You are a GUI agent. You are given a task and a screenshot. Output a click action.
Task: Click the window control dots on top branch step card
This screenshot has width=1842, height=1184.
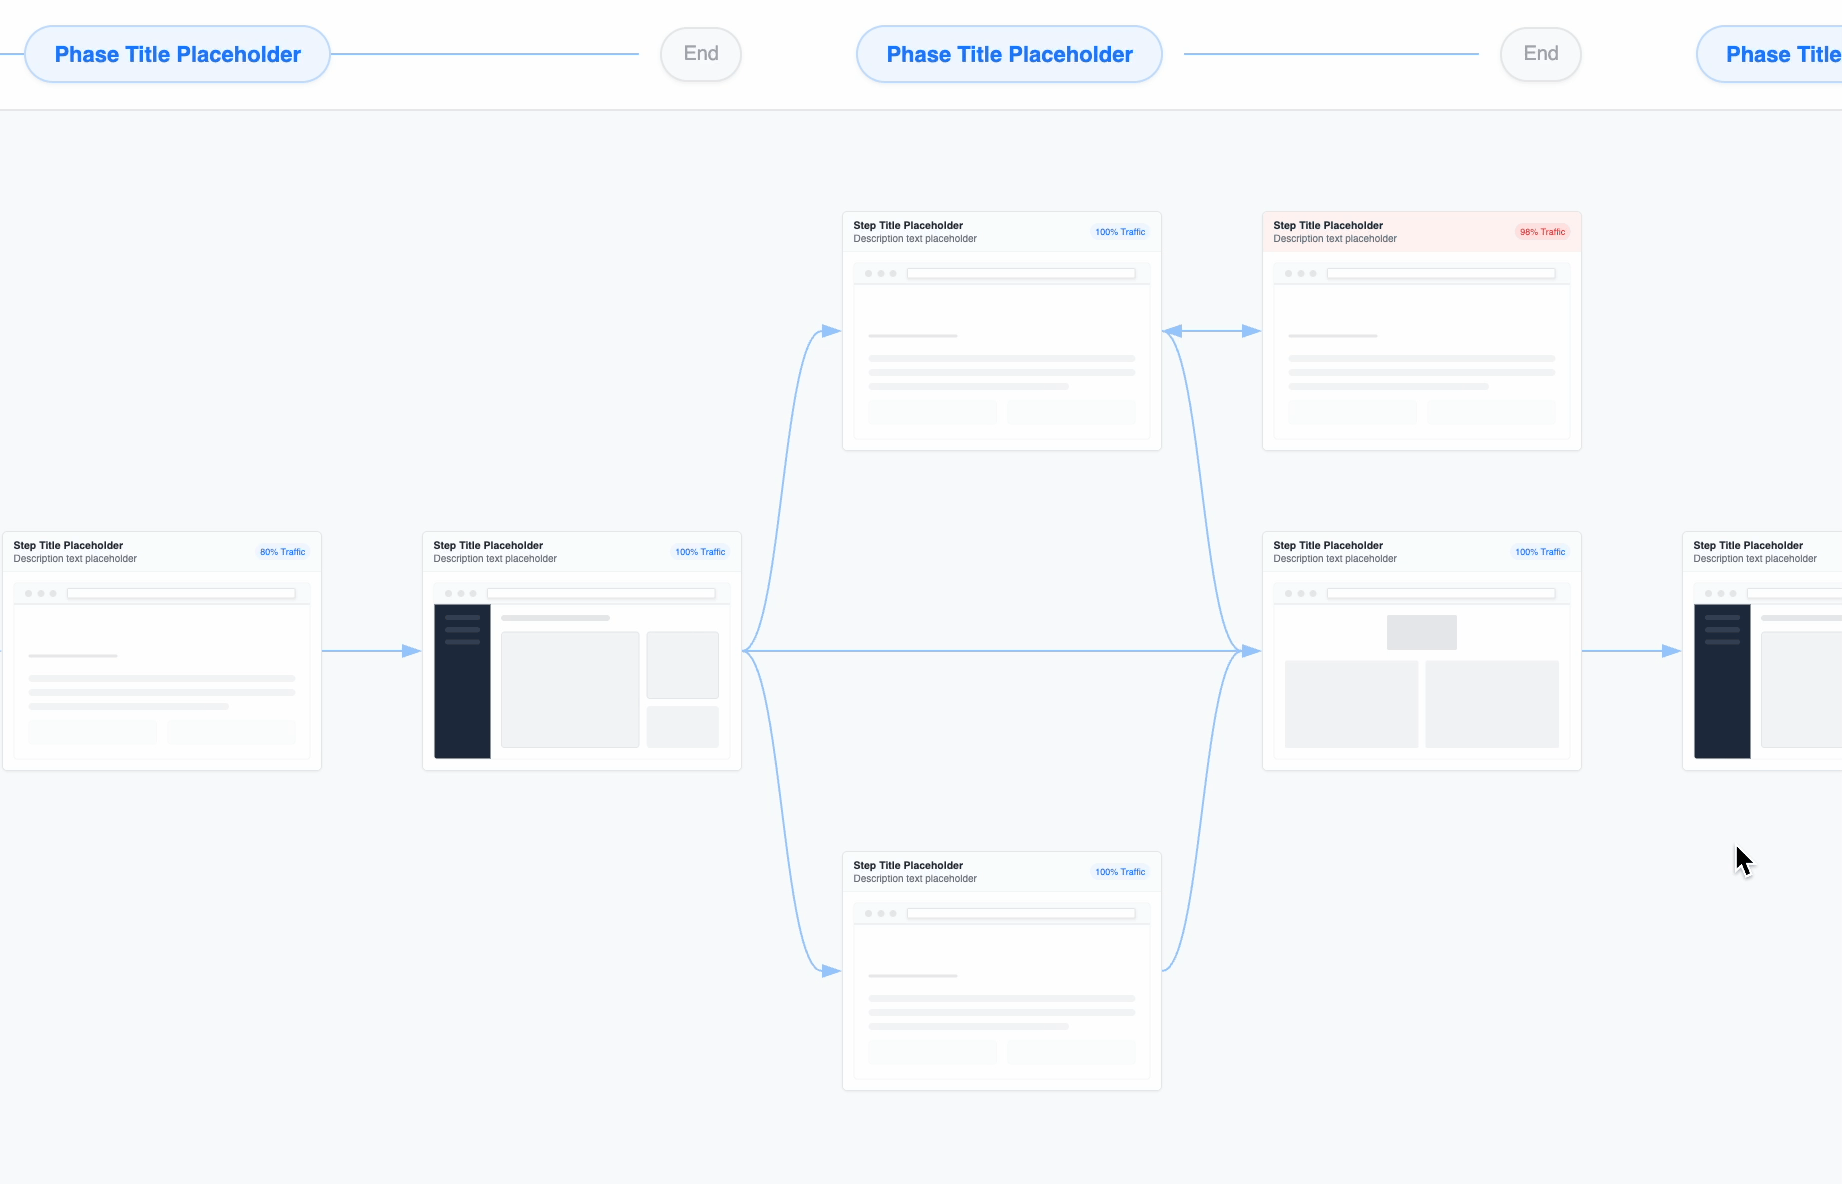(x=881, y=272)
